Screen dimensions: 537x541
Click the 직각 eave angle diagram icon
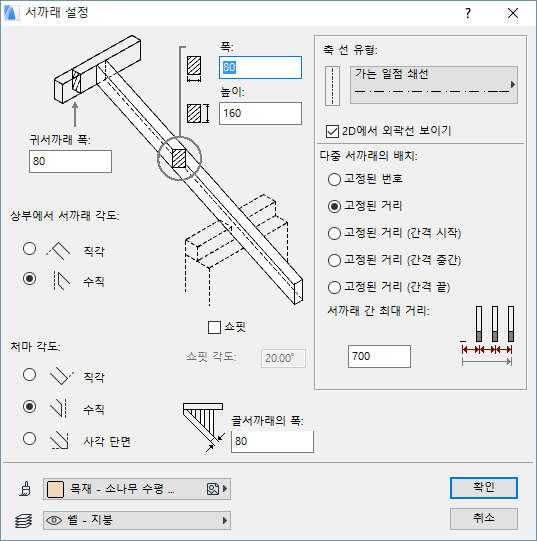pos(61,375)
